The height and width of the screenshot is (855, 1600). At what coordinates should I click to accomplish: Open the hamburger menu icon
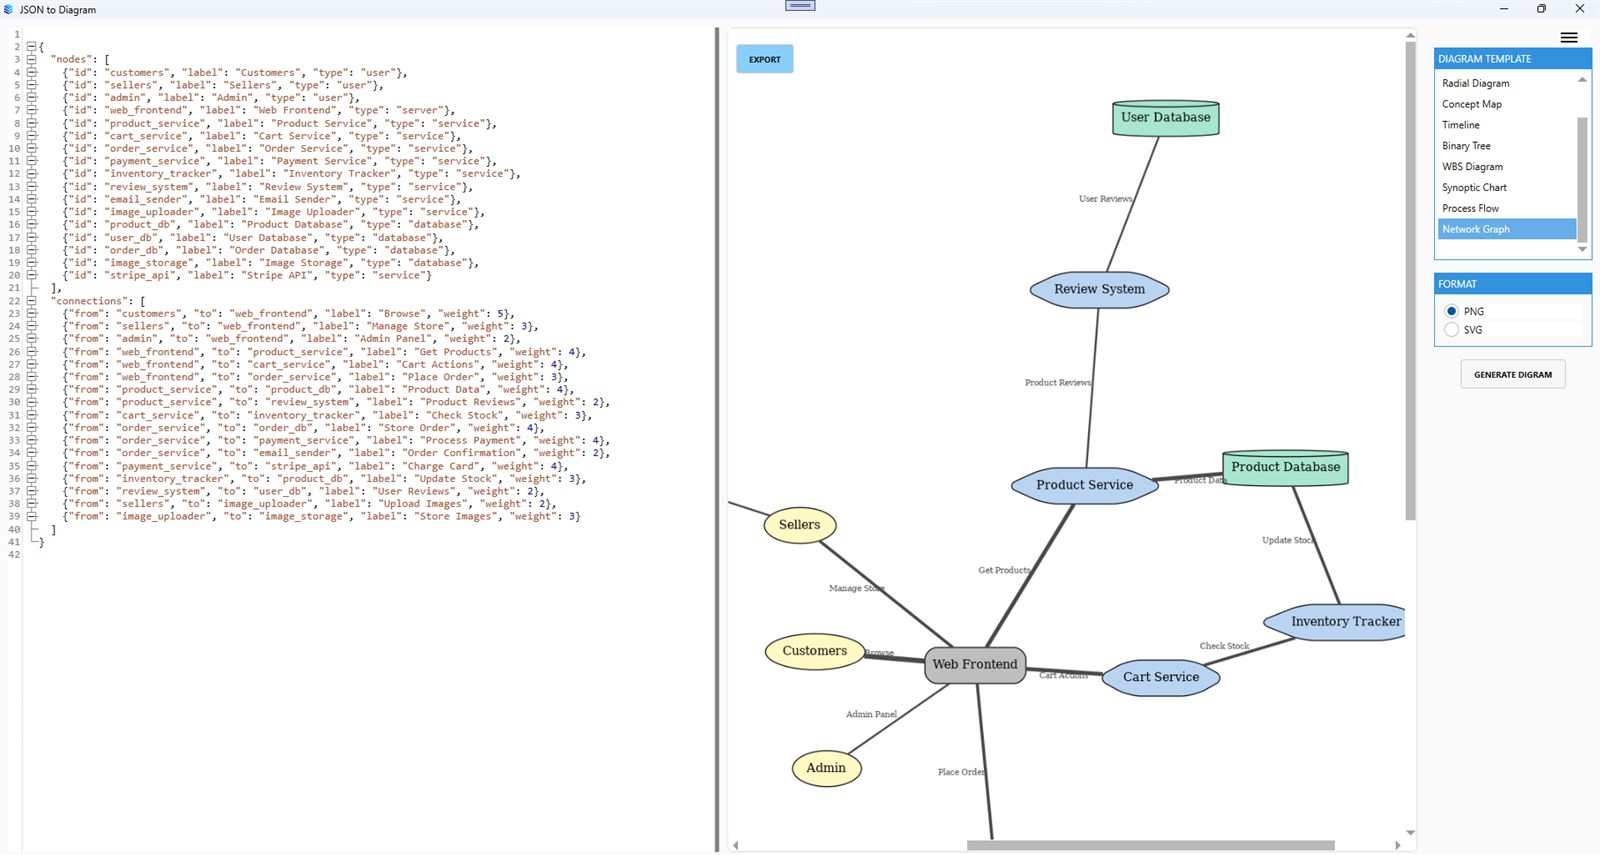[1569, 38]
